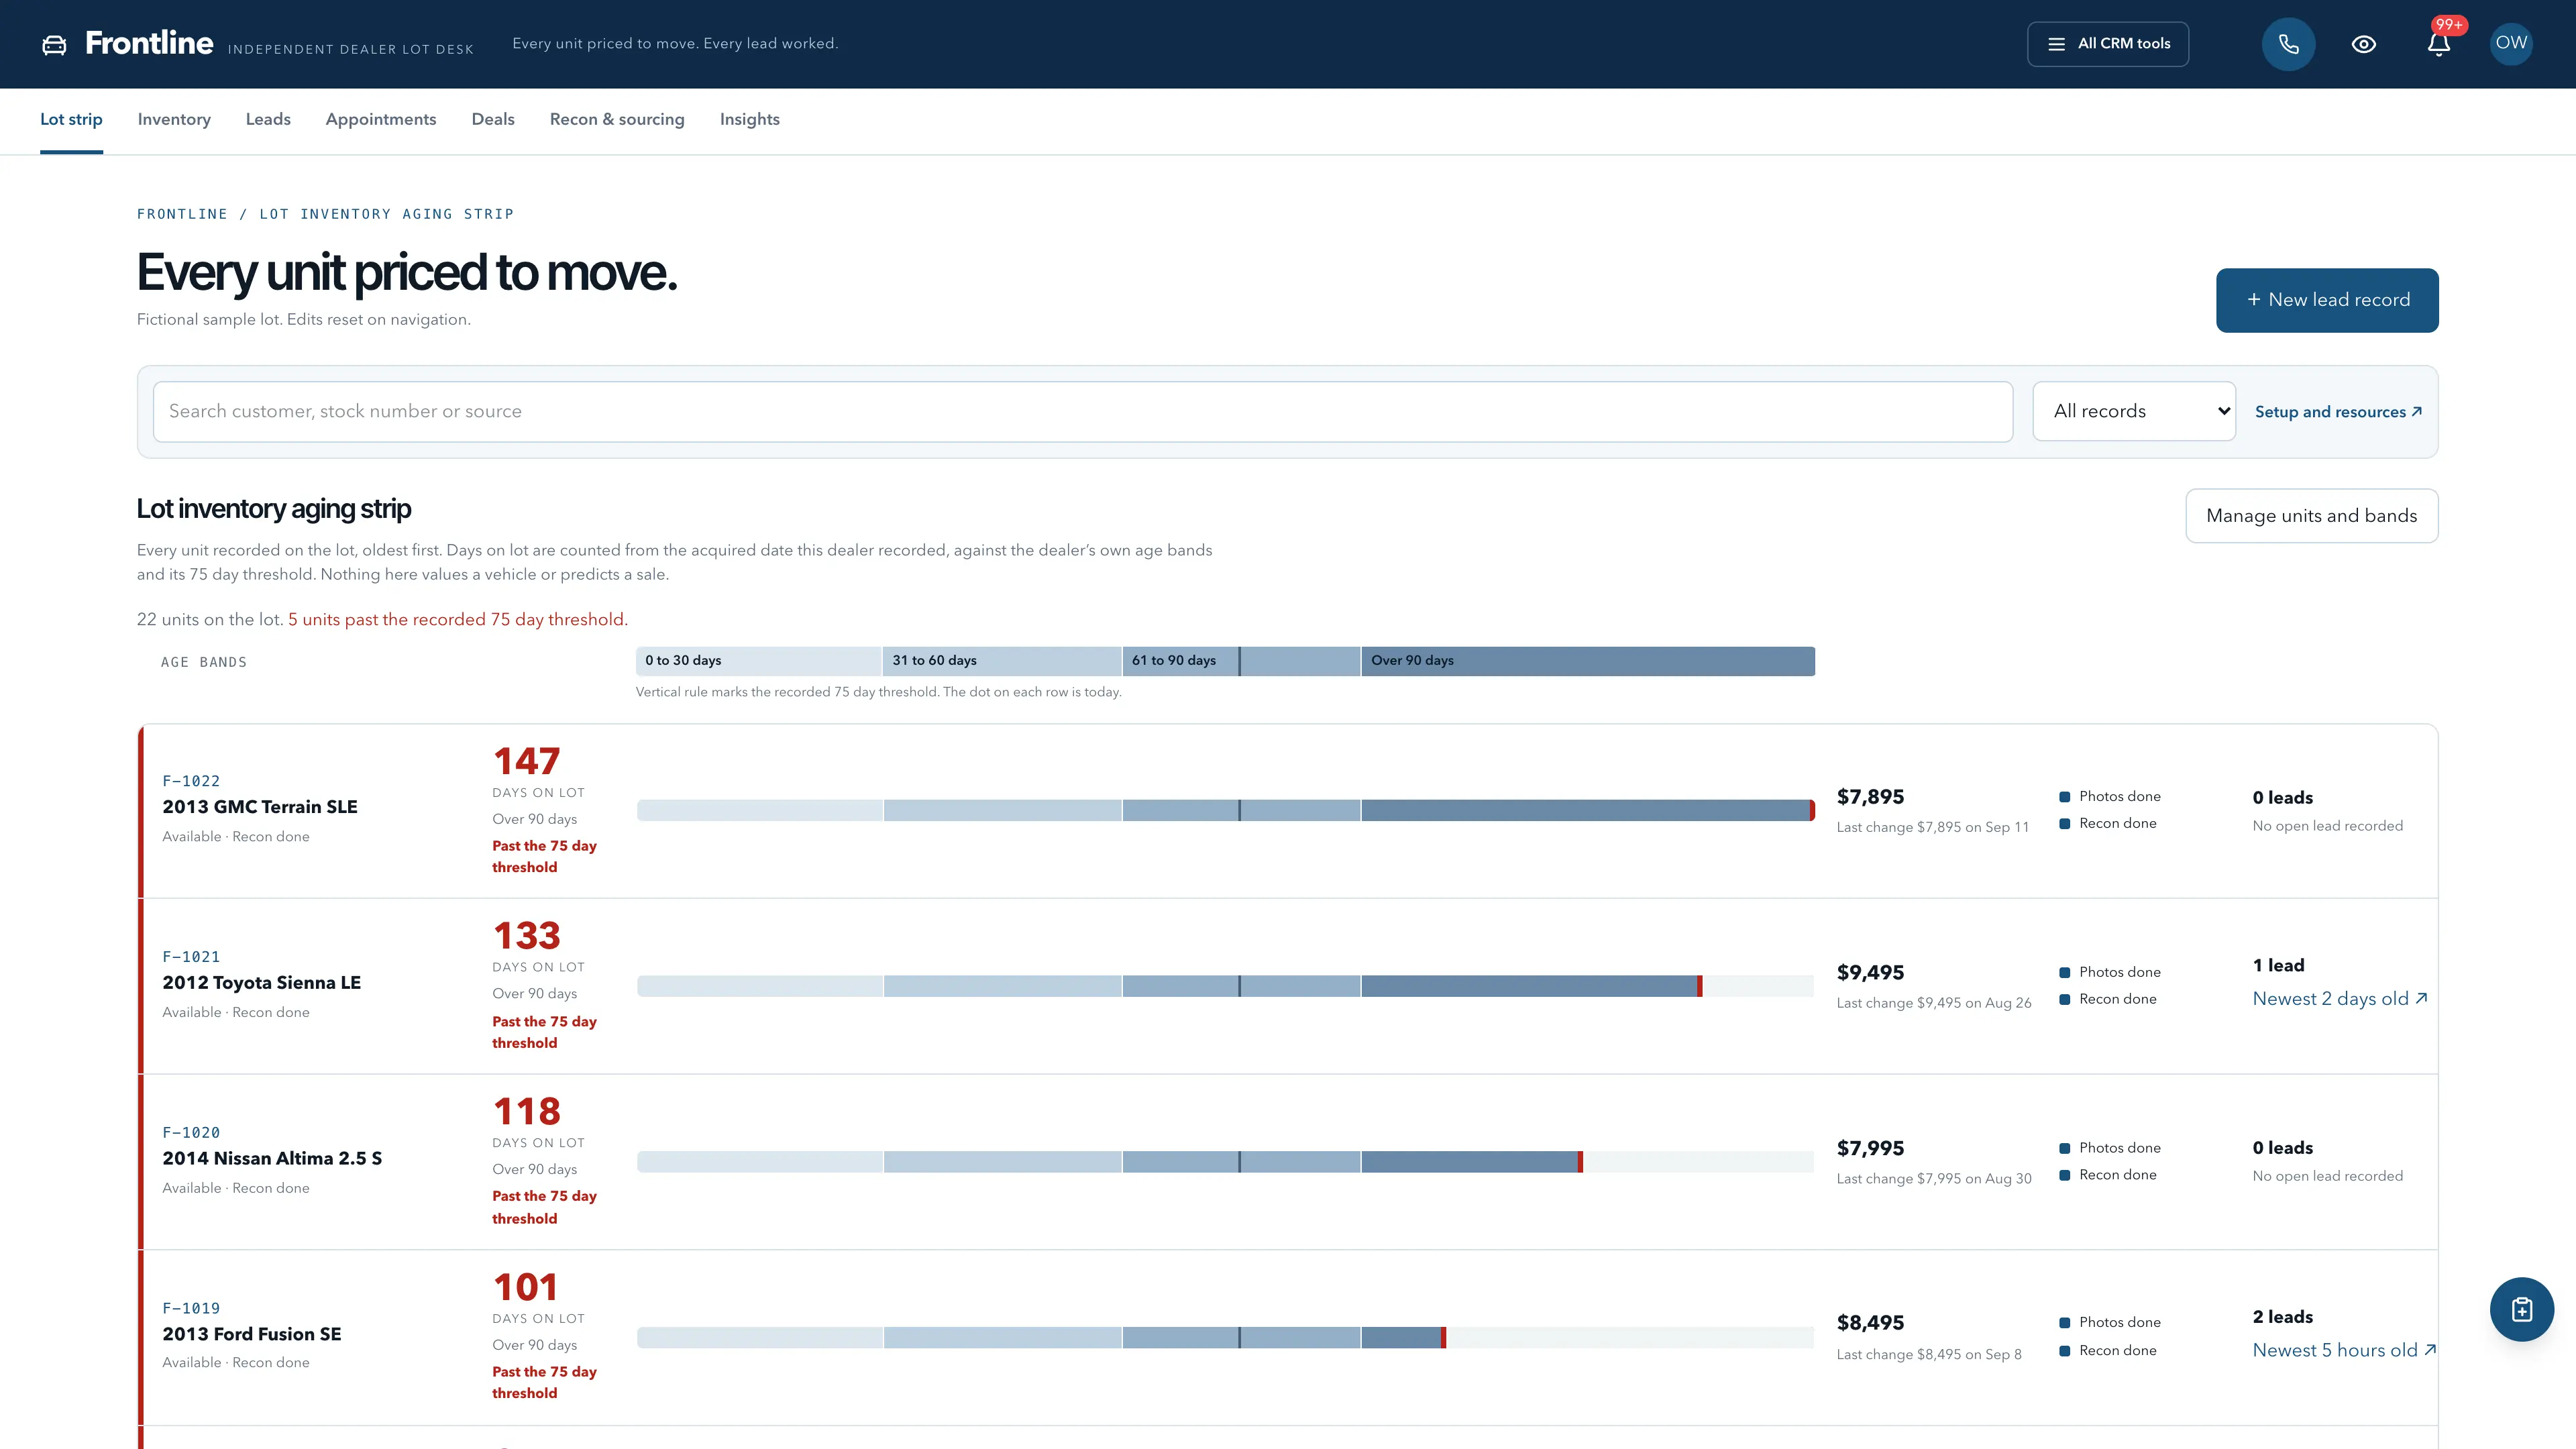Screen dimensions: 2576x1449
Task: Open the Appointments tab
Action: [x=381, y=120]
